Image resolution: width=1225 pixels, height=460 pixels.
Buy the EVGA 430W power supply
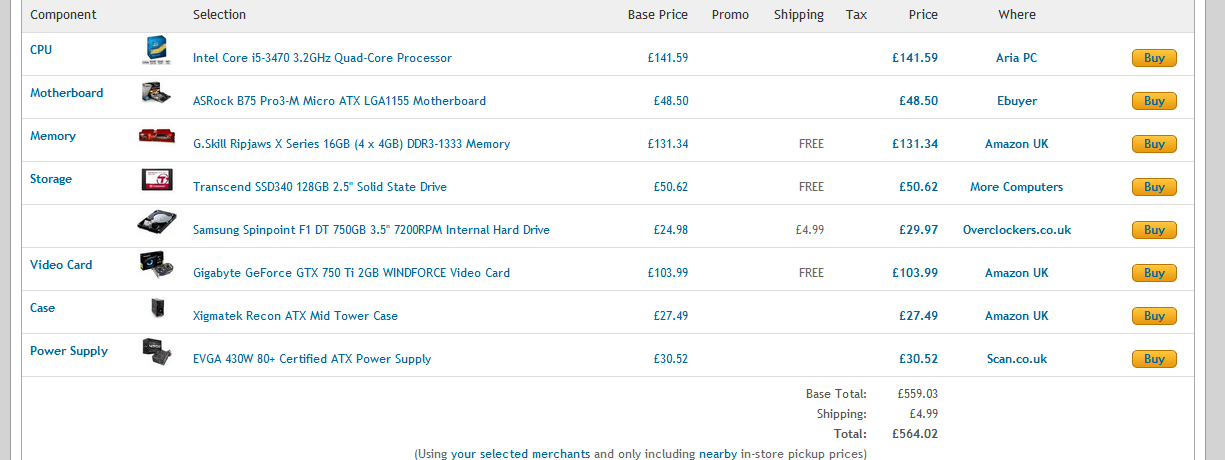pos(1154,359)
